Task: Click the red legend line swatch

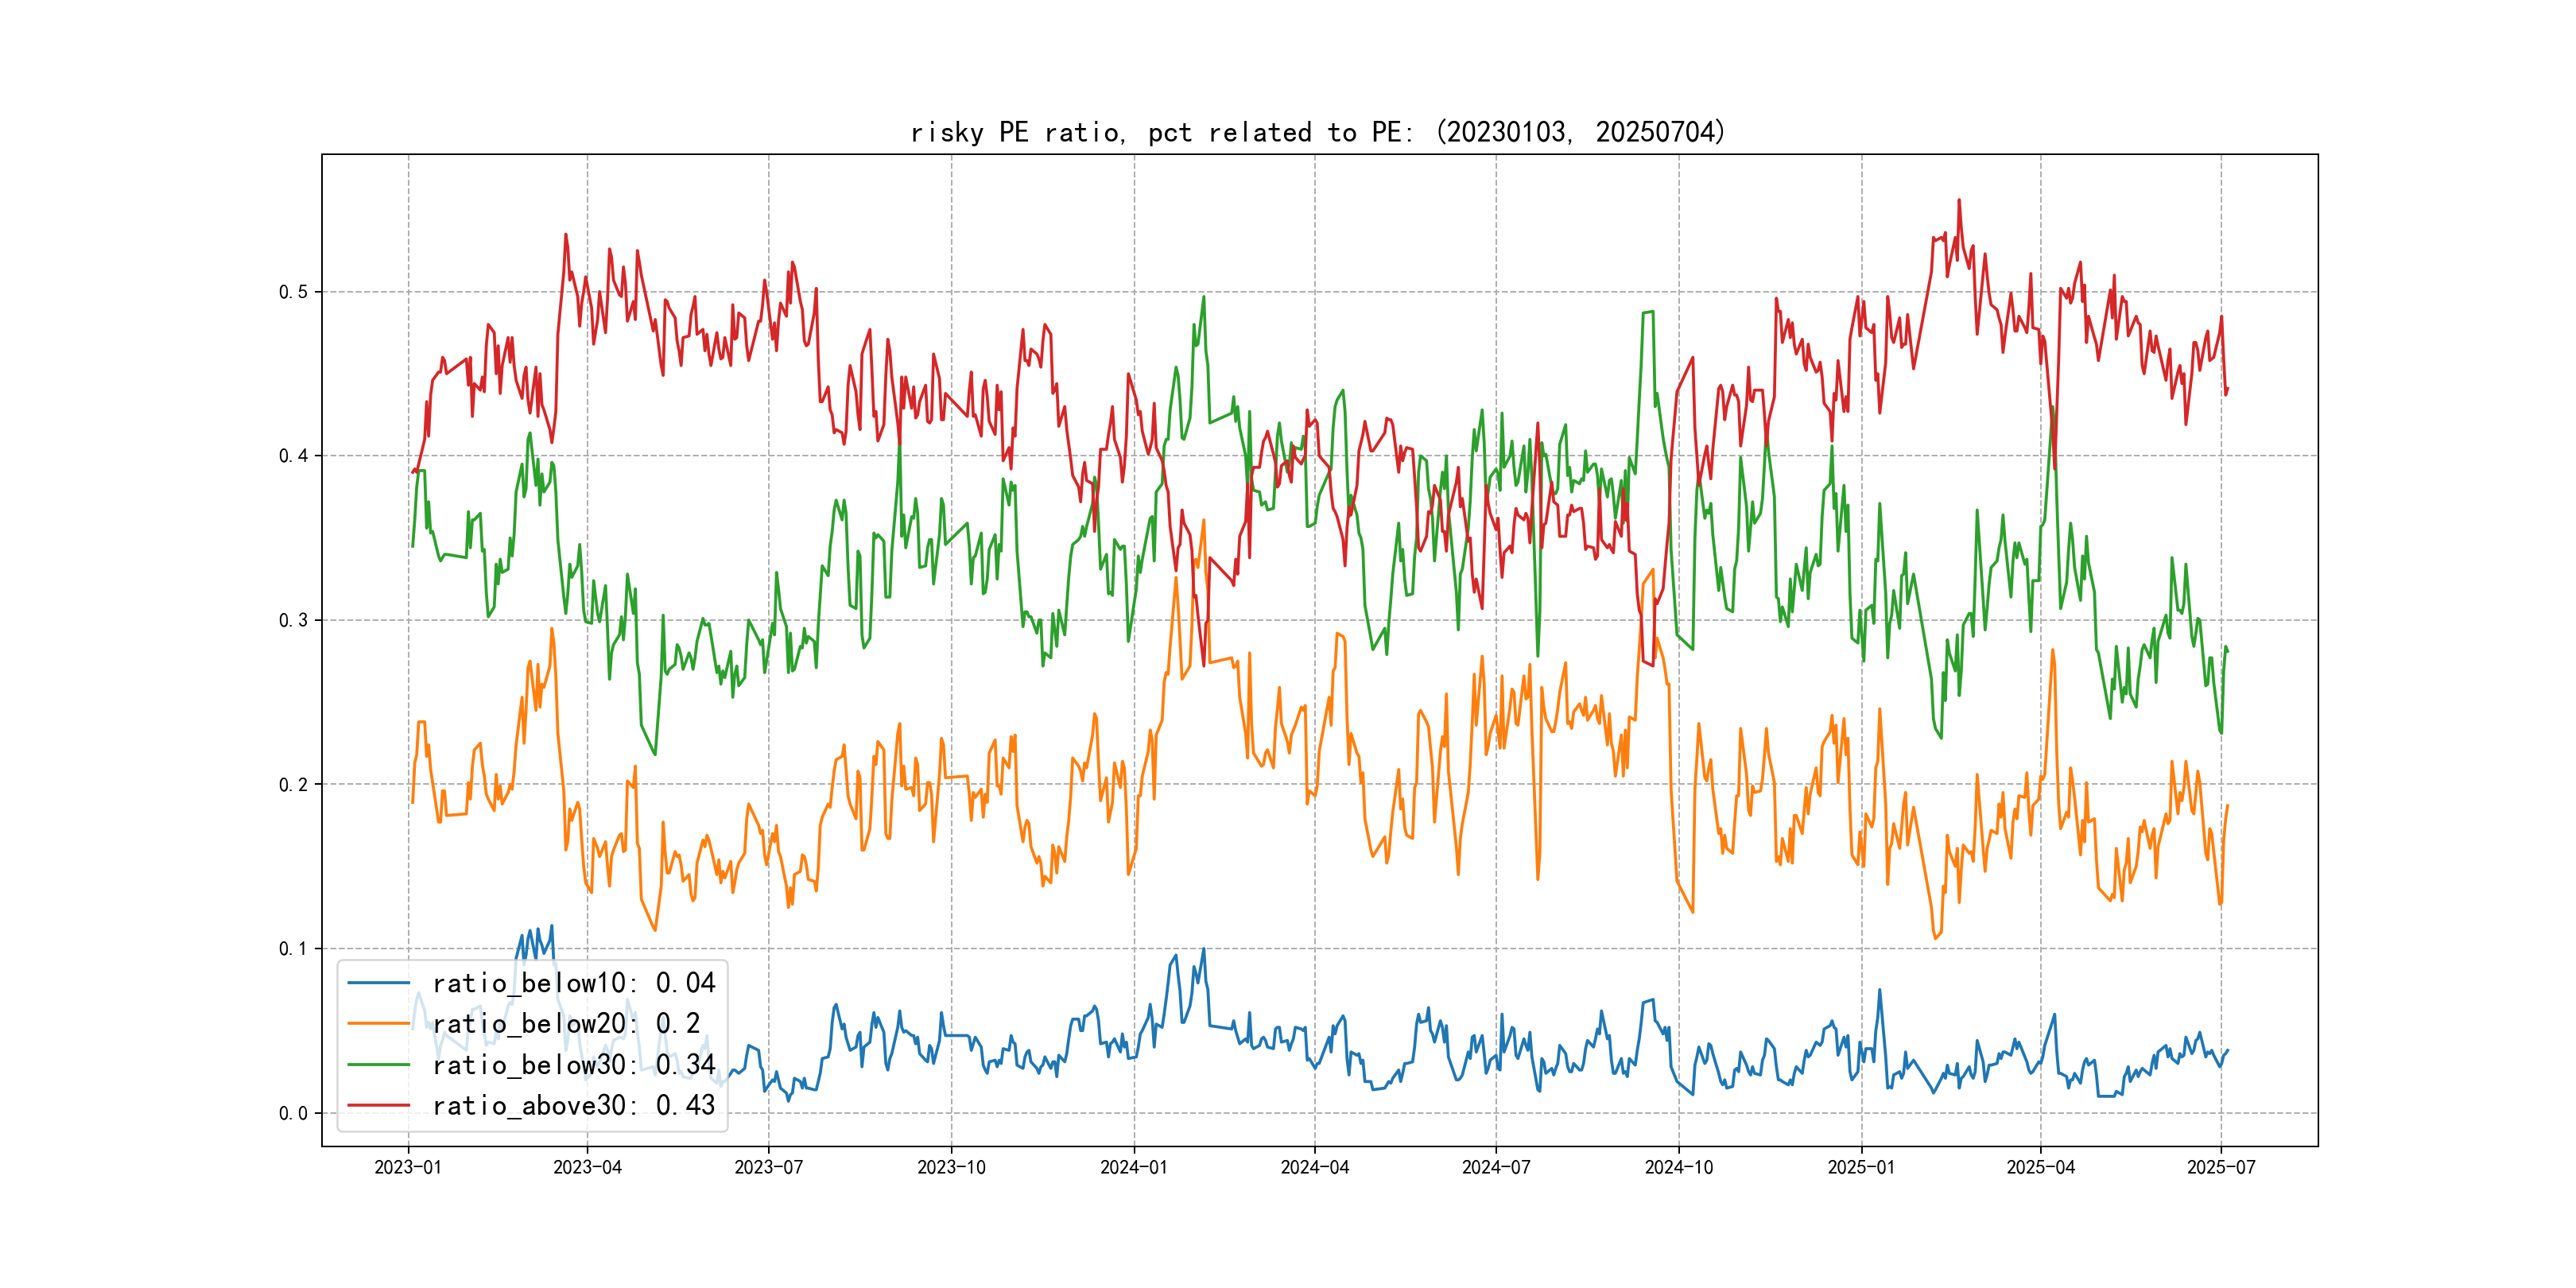Action: [x=379, y=1105]
